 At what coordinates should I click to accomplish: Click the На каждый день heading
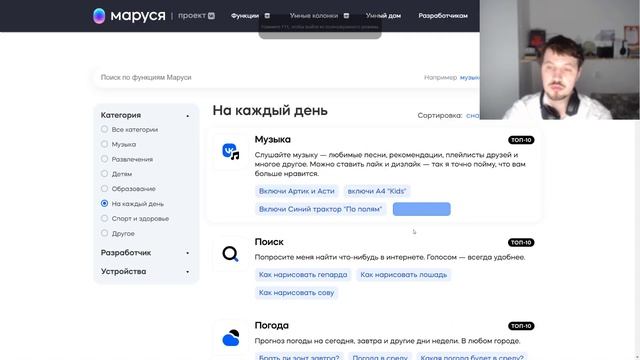270,111
